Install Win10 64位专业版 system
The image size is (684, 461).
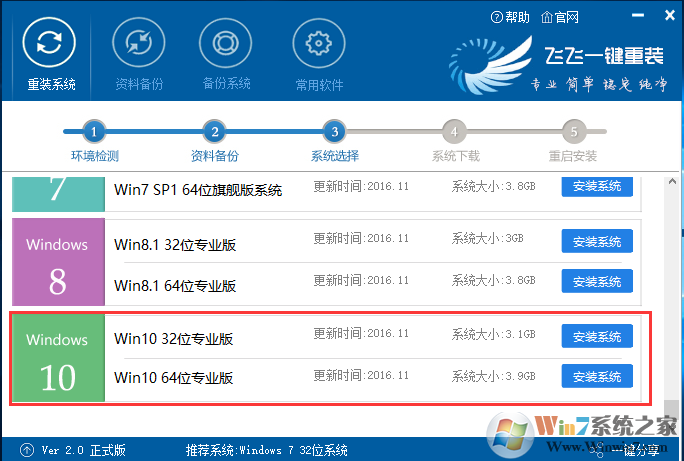coord(597,376)
